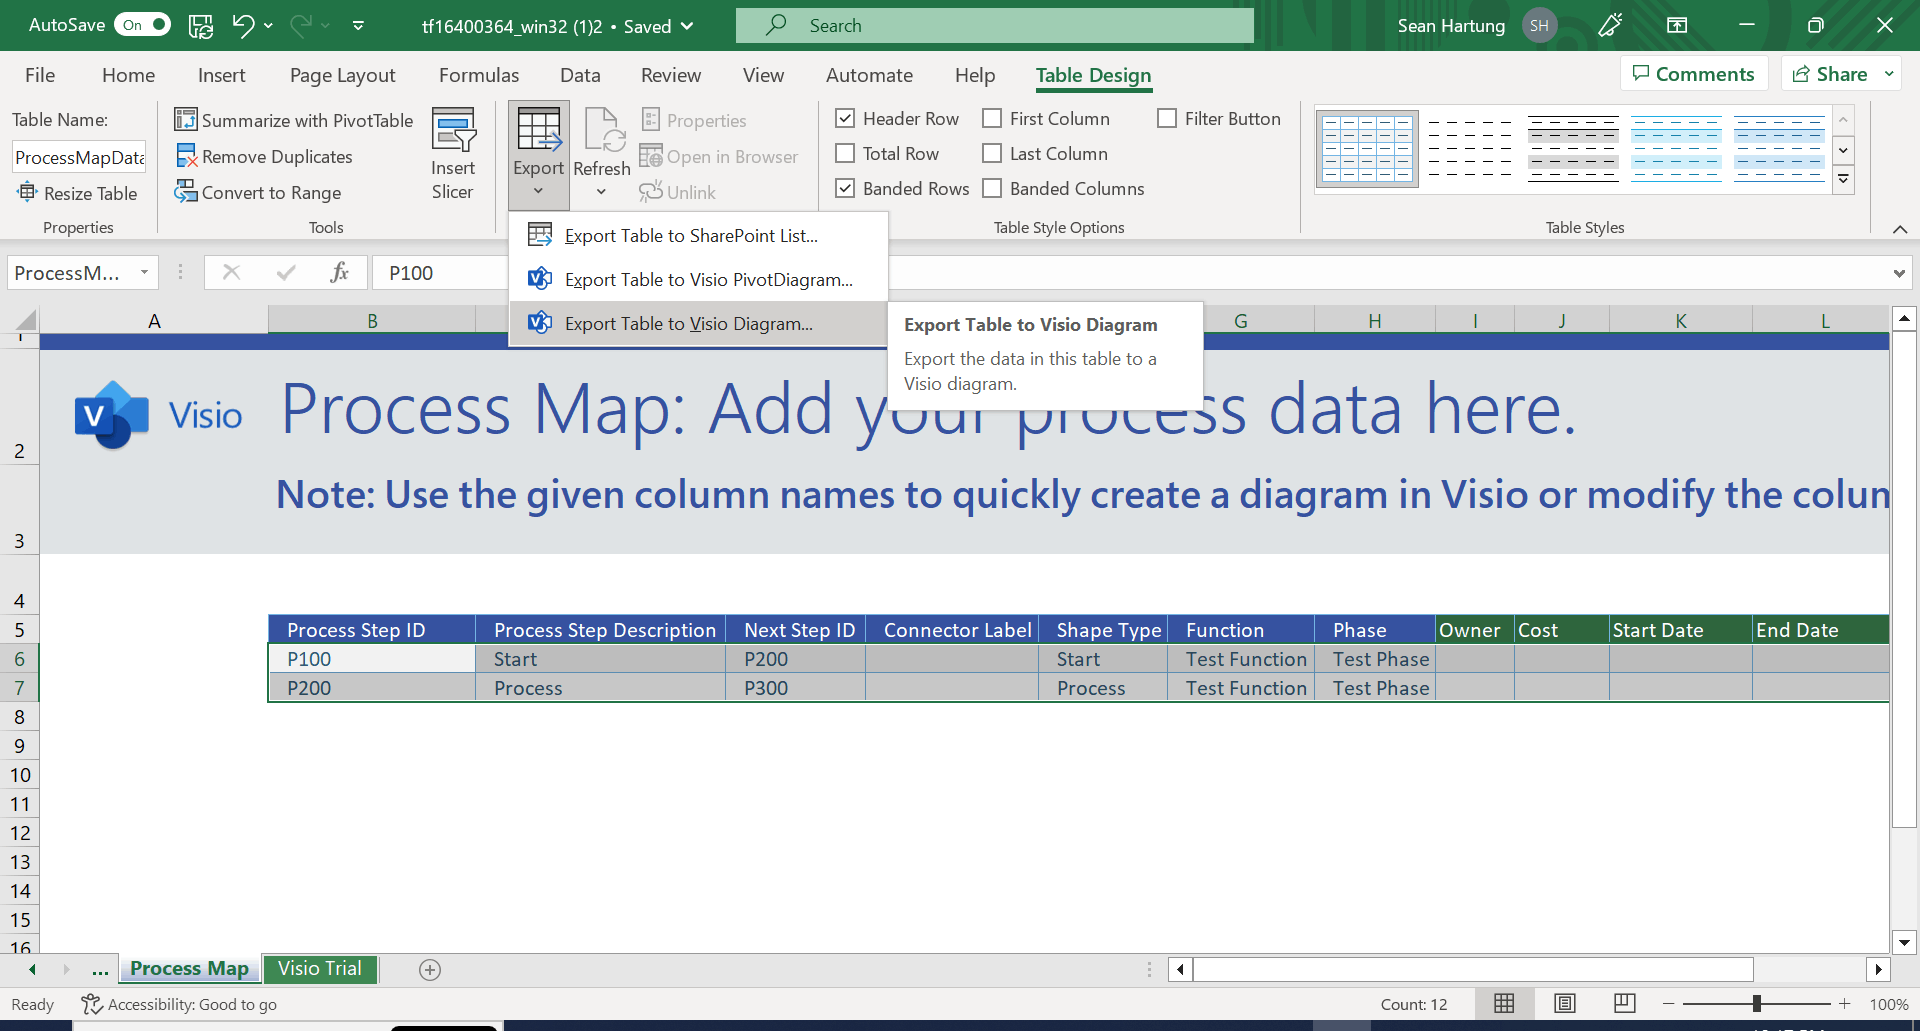Click the insert function fx icon

click(339, 272)
